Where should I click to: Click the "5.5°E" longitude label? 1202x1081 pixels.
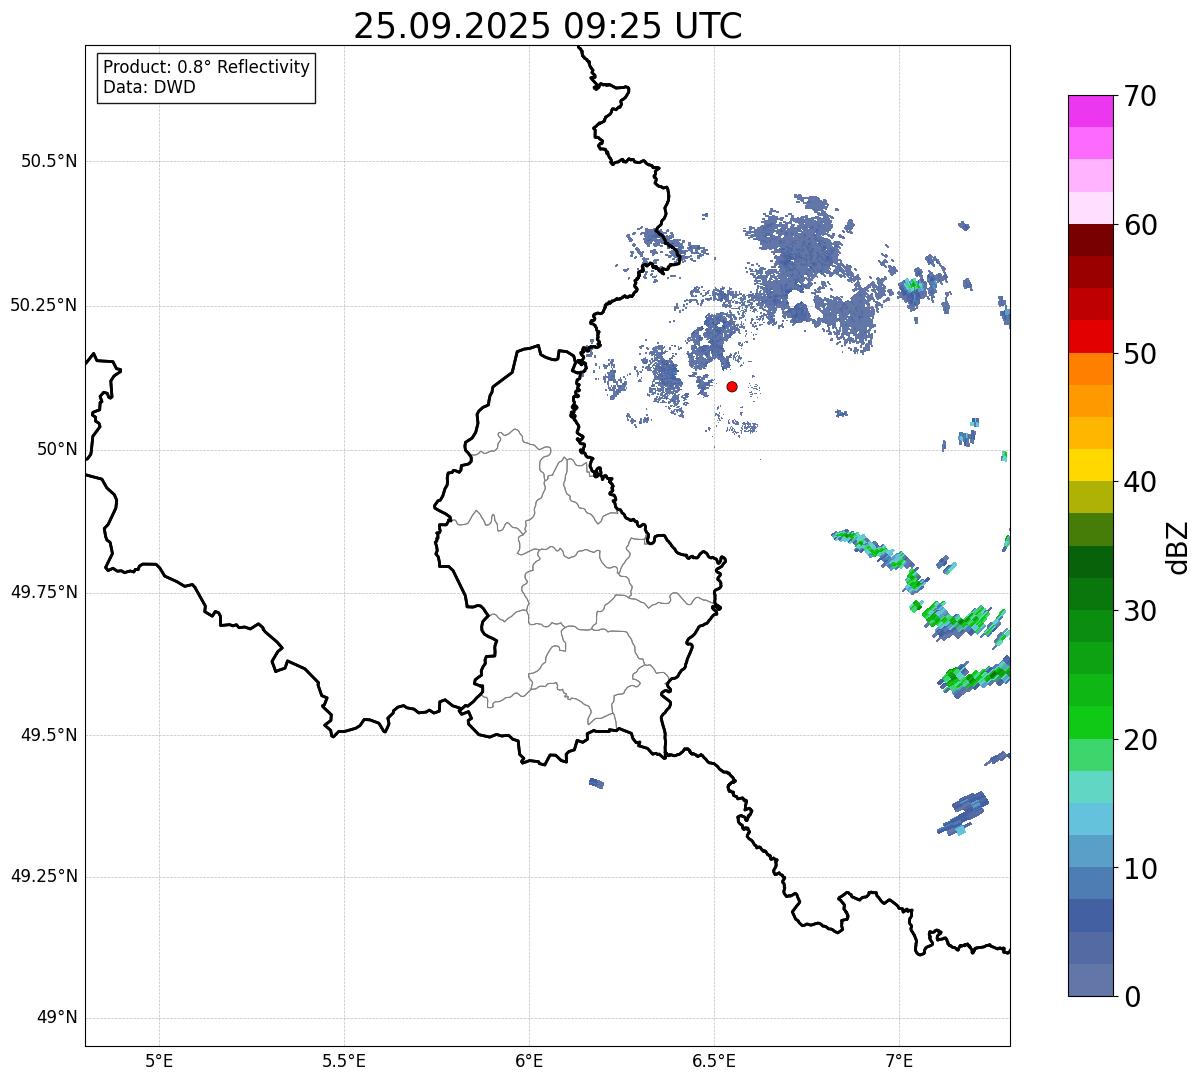pos(344,1061)
